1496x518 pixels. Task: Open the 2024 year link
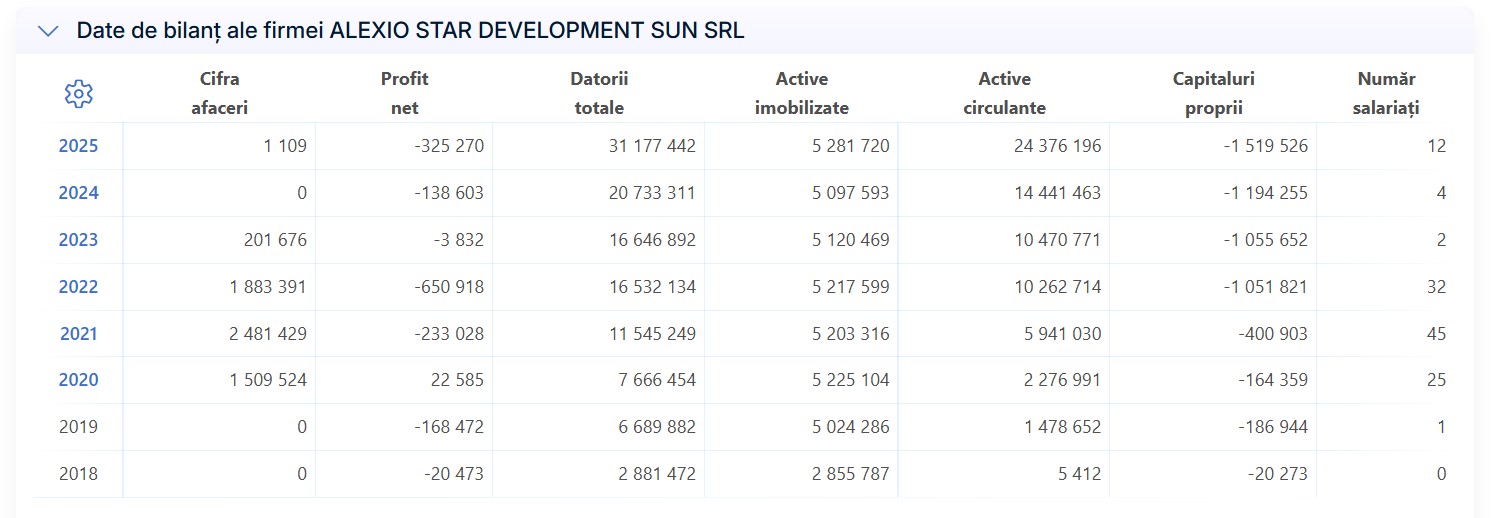click(x=78, y=193)
